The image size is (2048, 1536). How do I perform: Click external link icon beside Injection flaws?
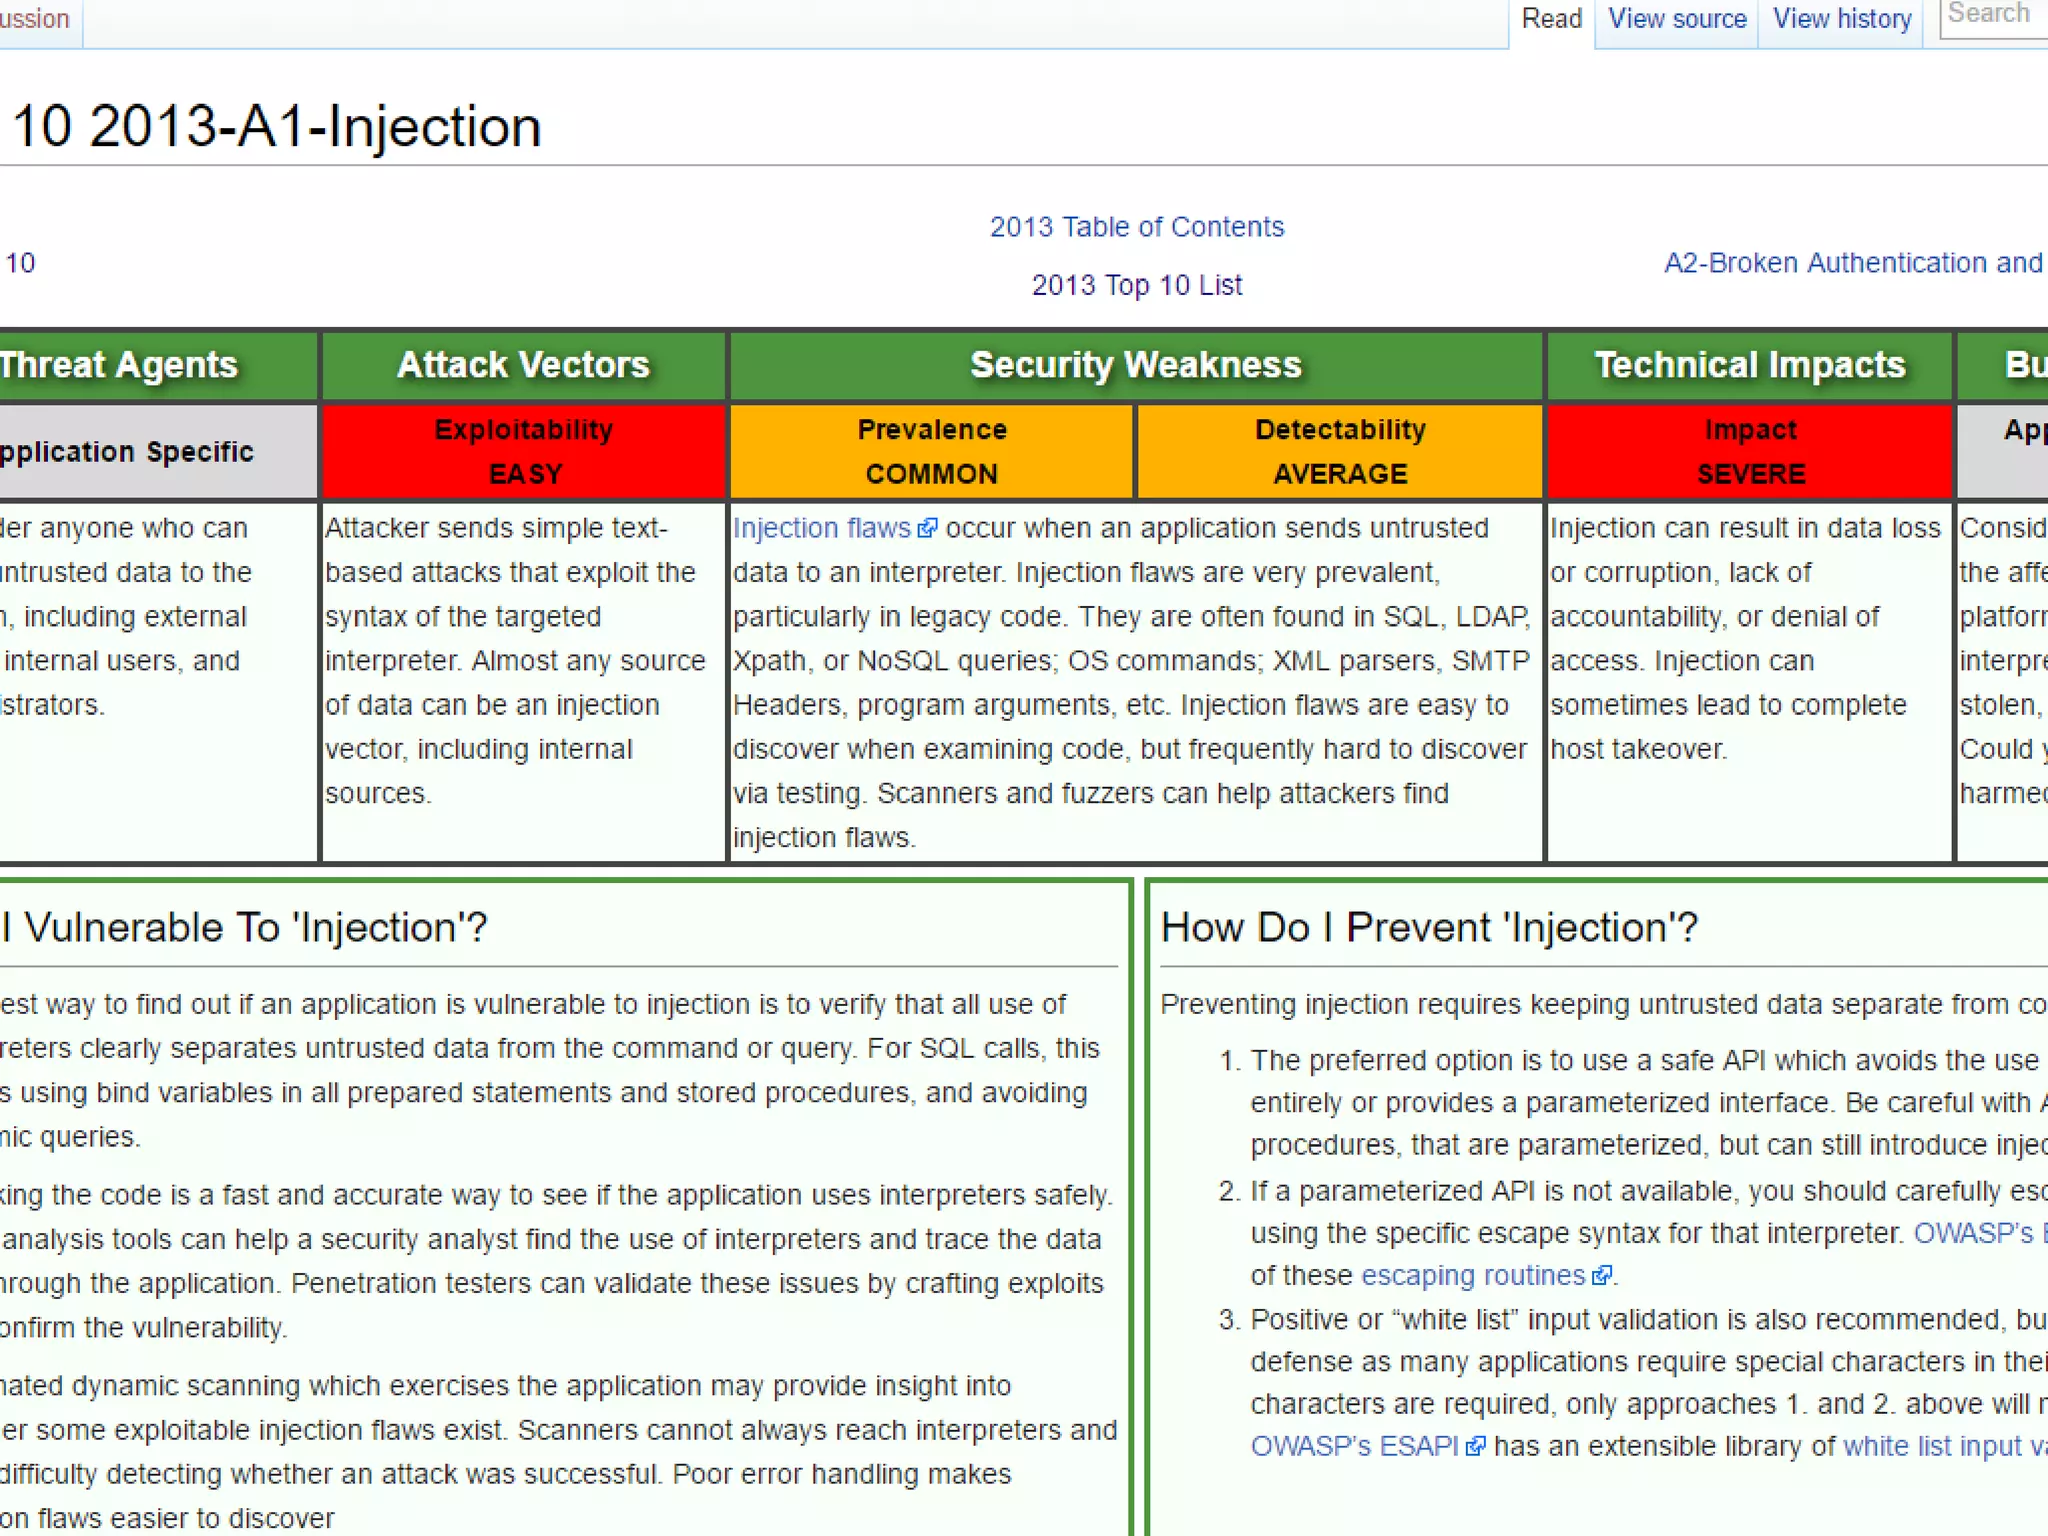[927, 528]
